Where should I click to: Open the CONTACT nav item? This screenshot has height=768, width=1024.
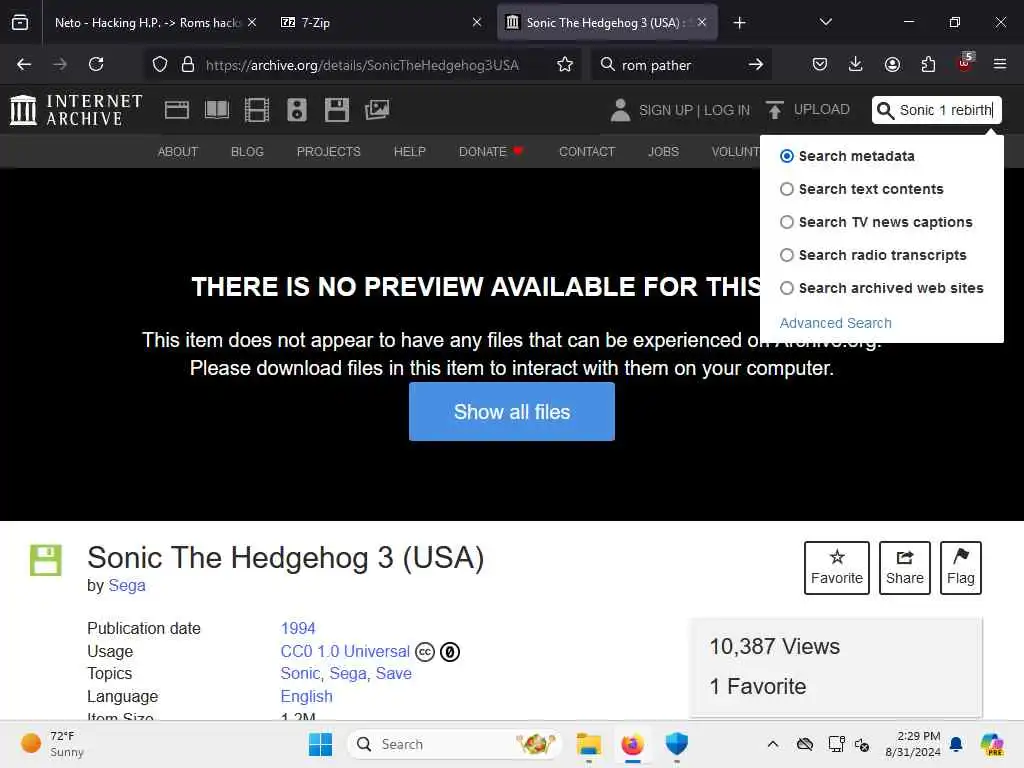point(586,152)
